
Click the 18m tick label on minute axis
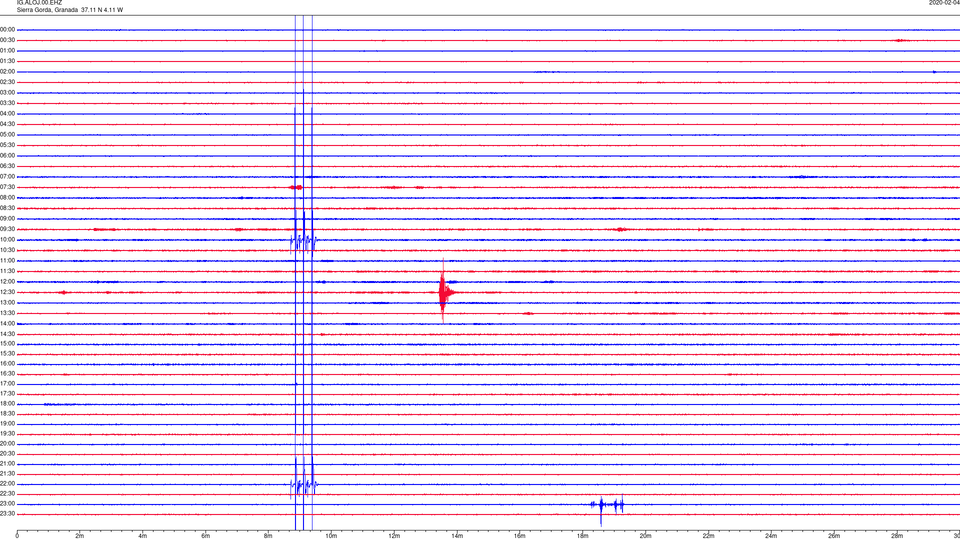(583, 536)
